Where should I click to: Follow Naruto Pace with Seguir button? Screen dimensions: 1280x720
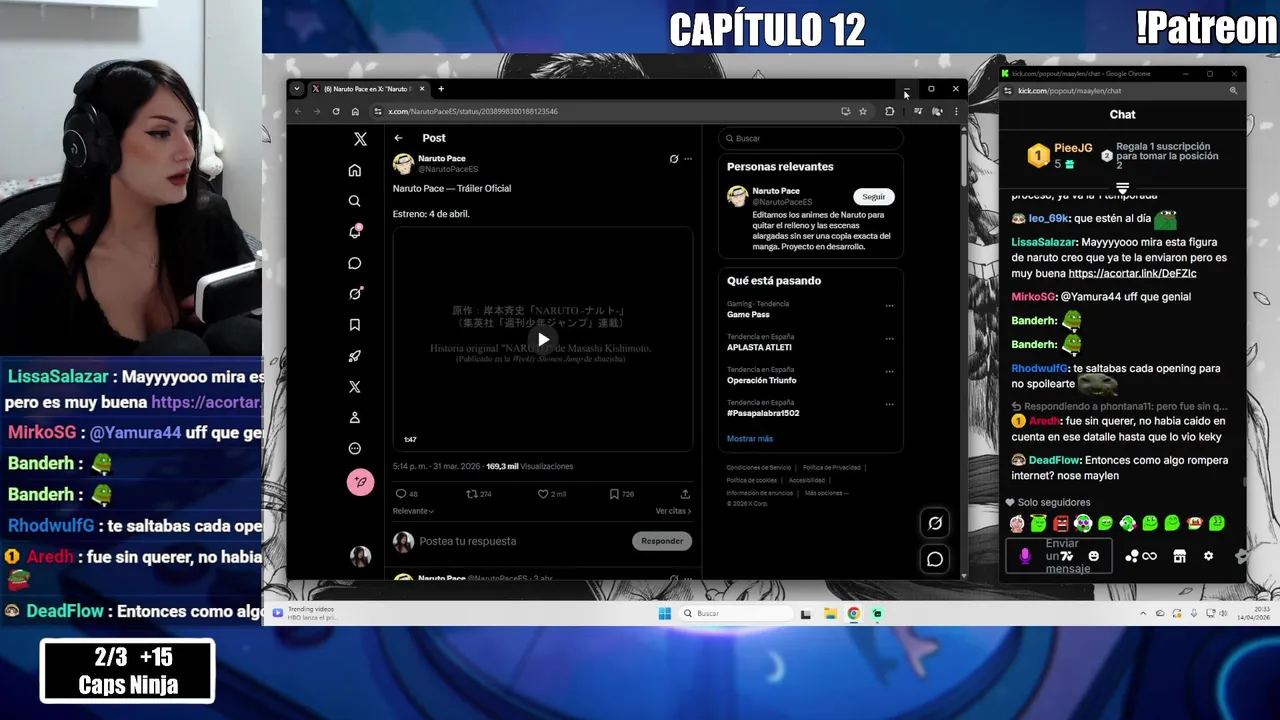pyautogui.click(x=874, y=197)
